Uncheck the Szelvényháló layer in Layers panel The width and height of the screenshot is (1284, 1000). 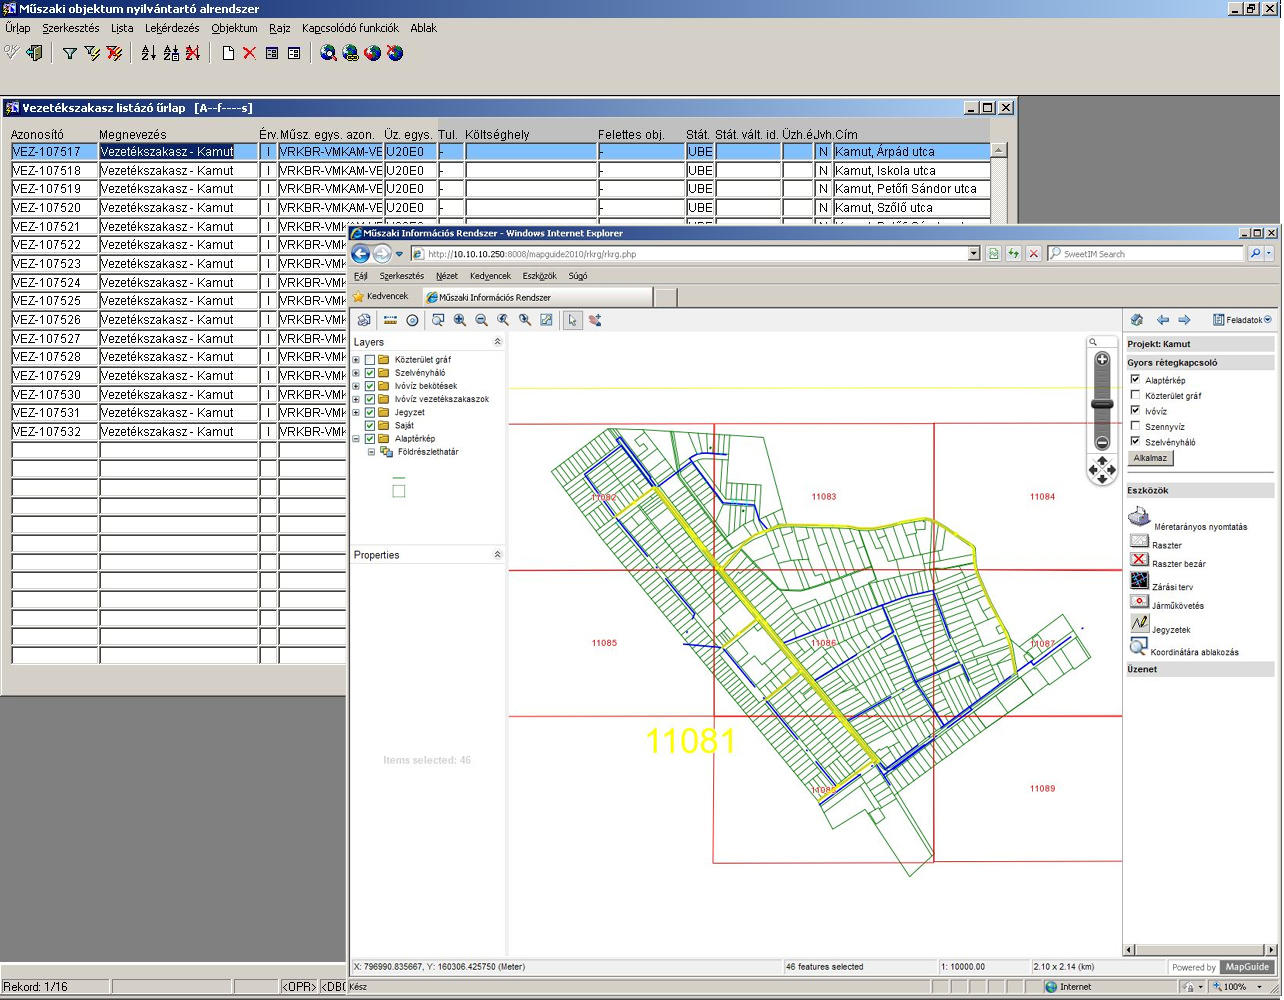pyautogui.click(x=370, y=373)
